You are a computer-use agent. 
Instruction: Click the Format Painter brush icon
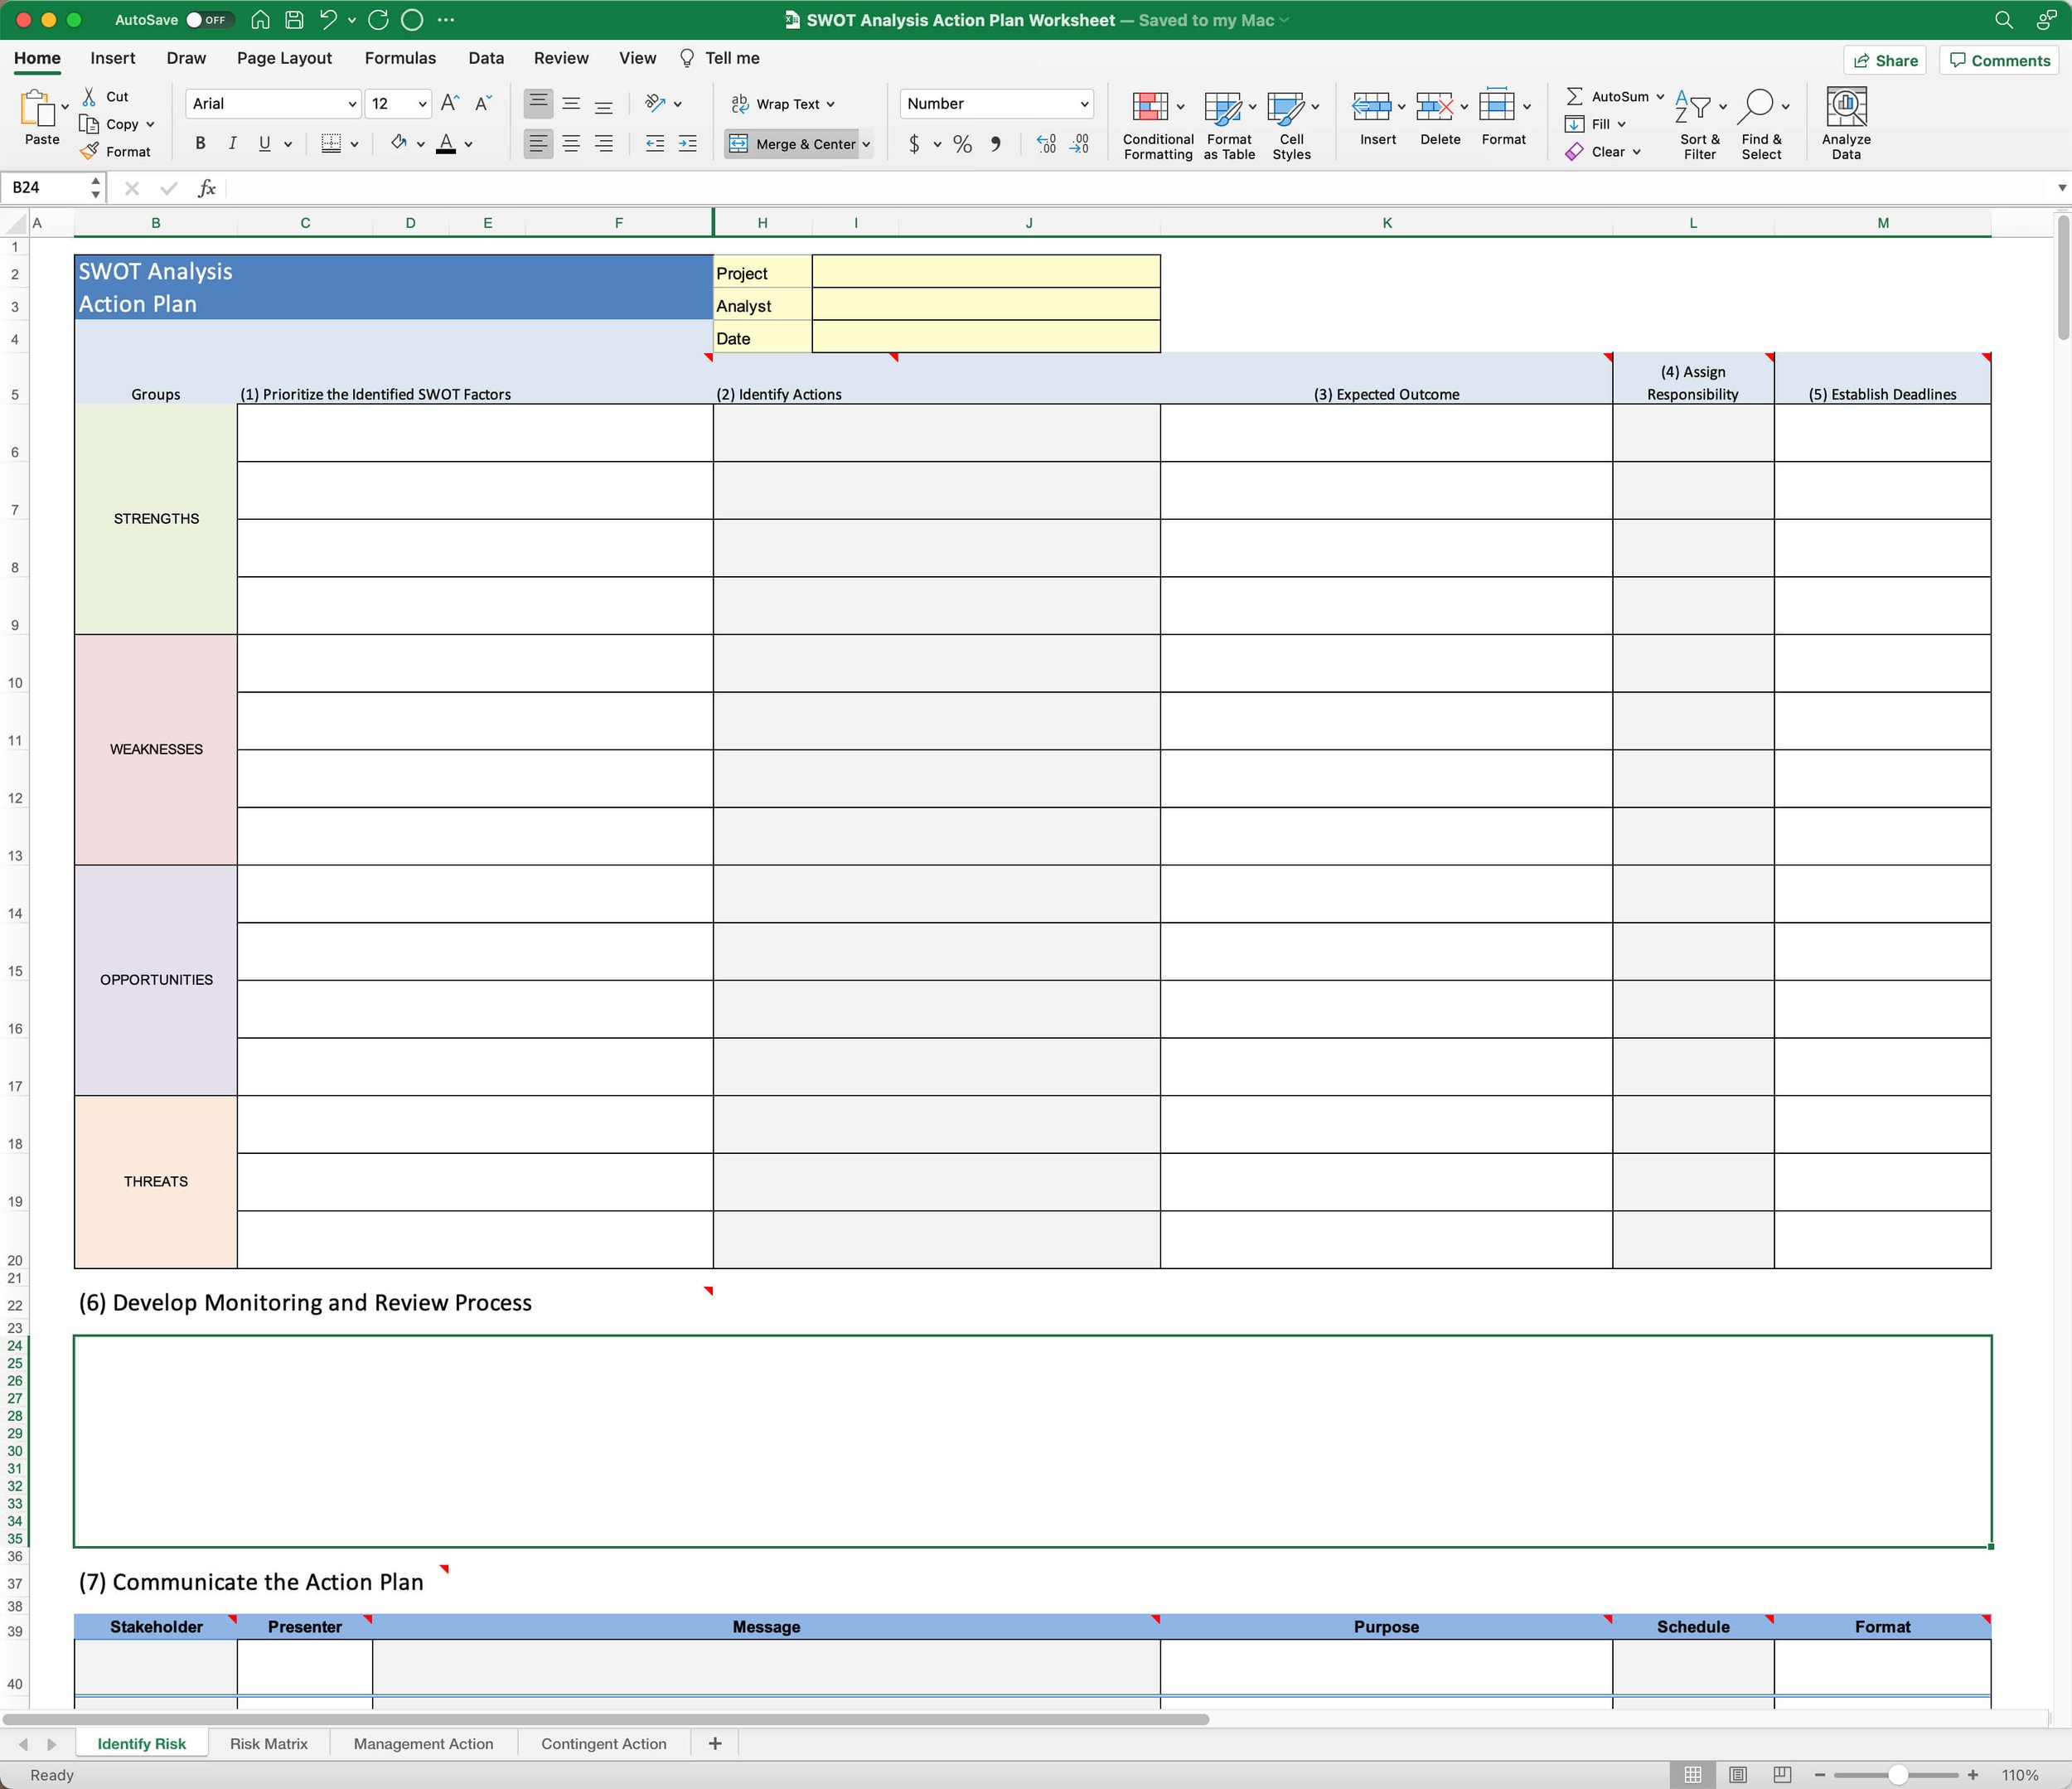tap(89, 151)
